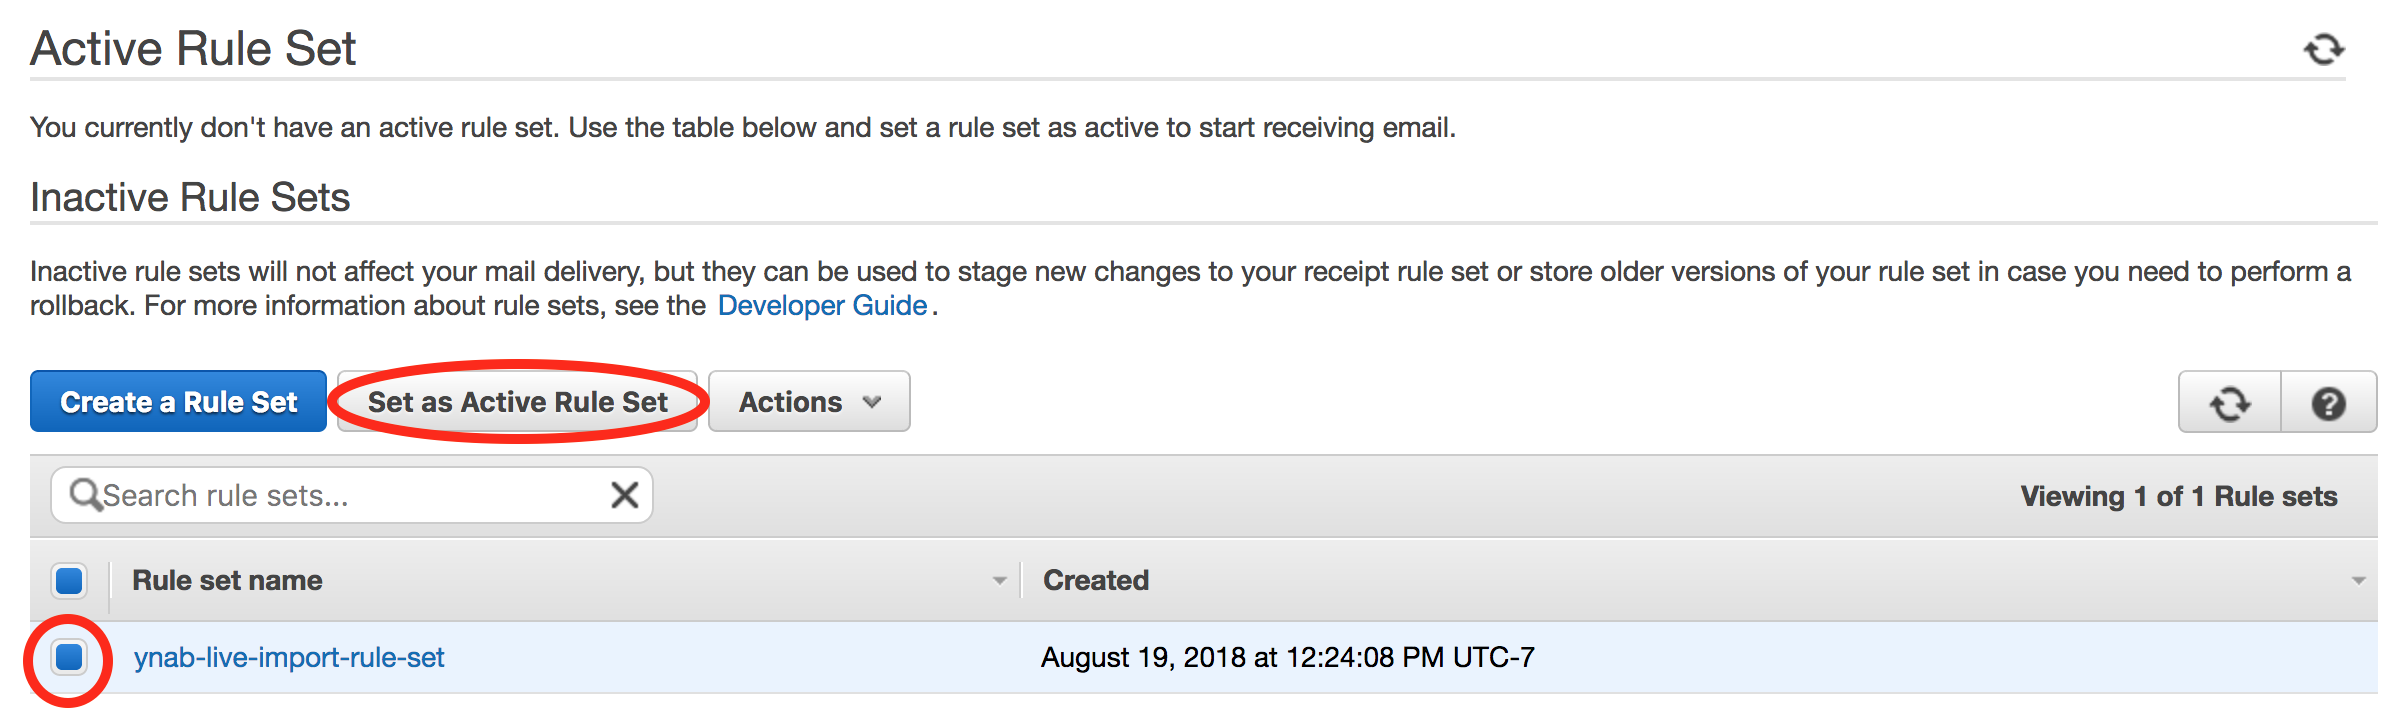This screenshot has height=718, width=2404.
Task: Toggle checkbox for ynab-live-import-rule-set
Action: [x=69, y=657]
